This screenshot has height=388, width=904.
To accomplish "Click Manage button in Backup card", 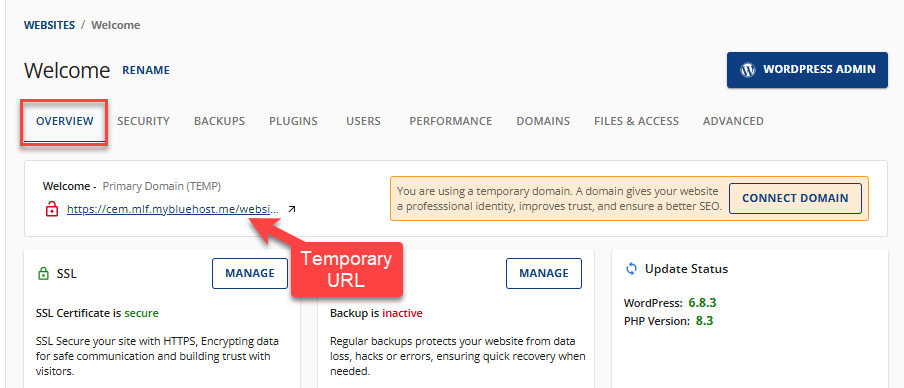I will tap(544, 273).
